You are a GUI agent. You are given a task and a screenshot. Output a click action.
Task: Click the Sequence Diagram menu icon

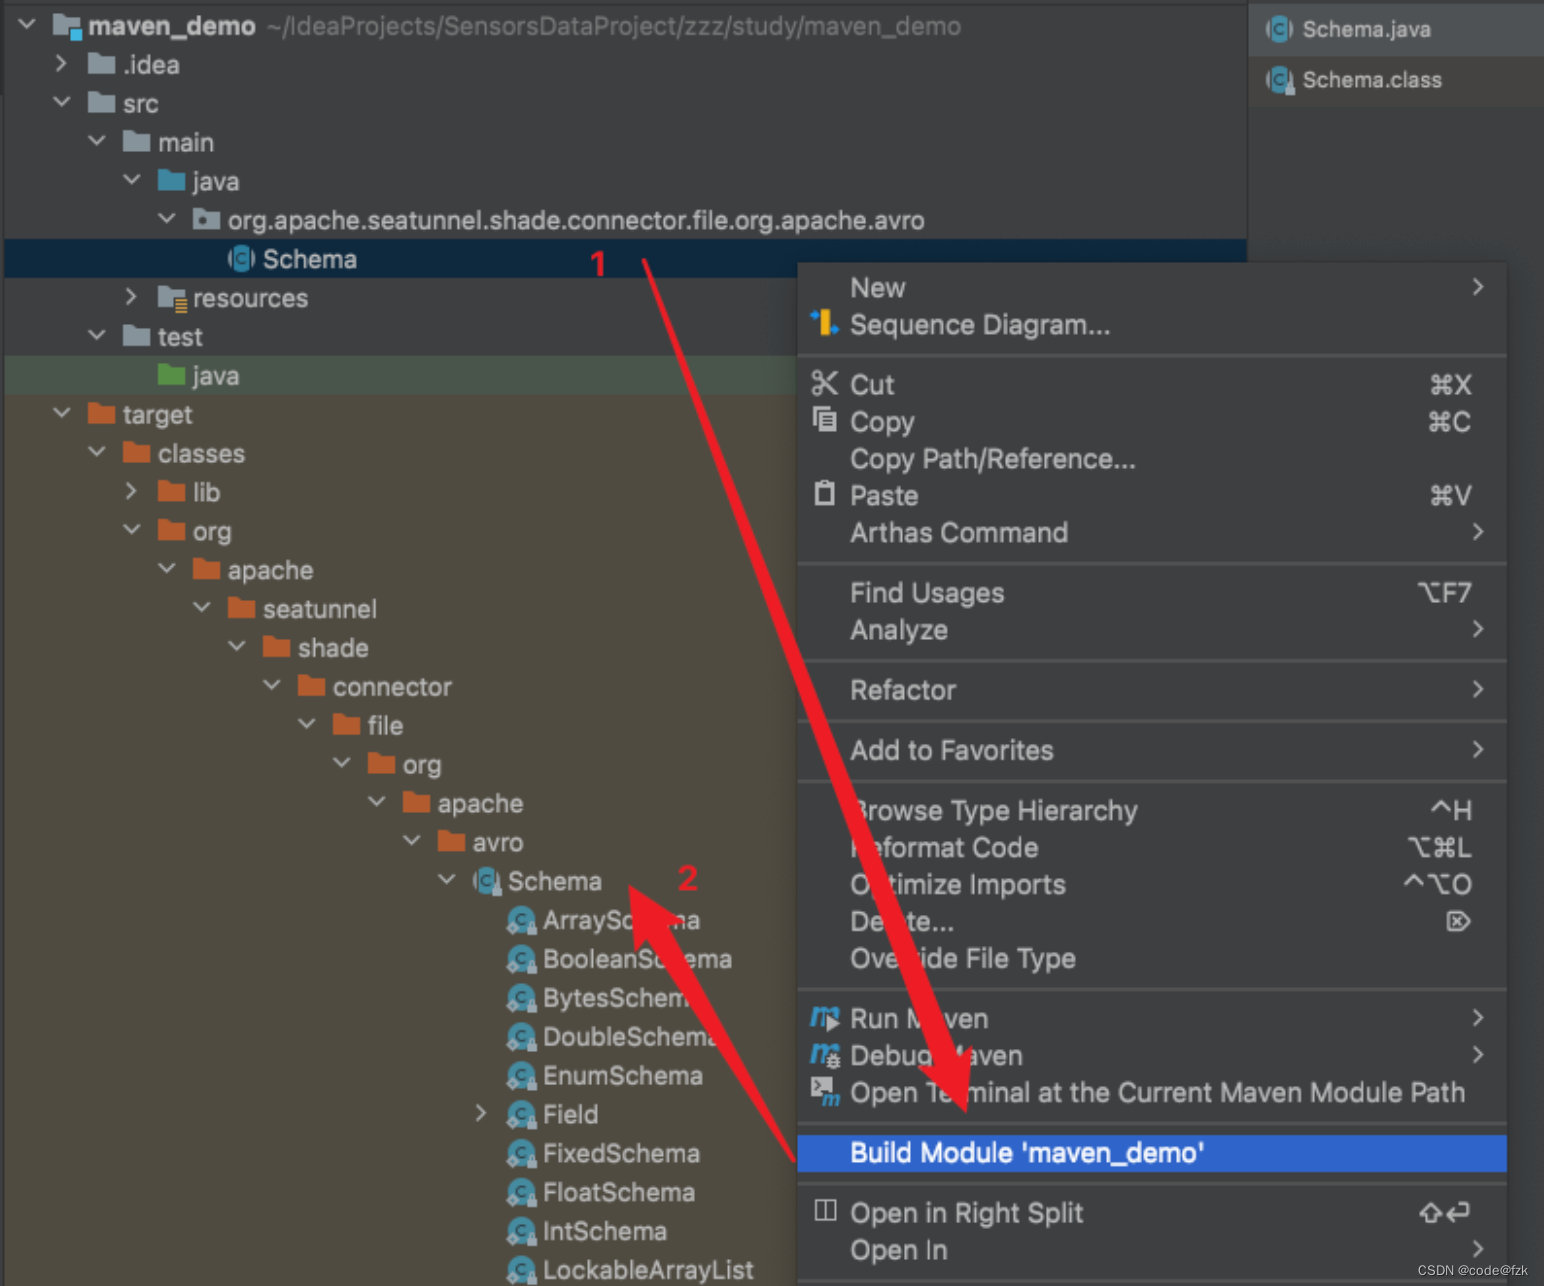[824, 324]
